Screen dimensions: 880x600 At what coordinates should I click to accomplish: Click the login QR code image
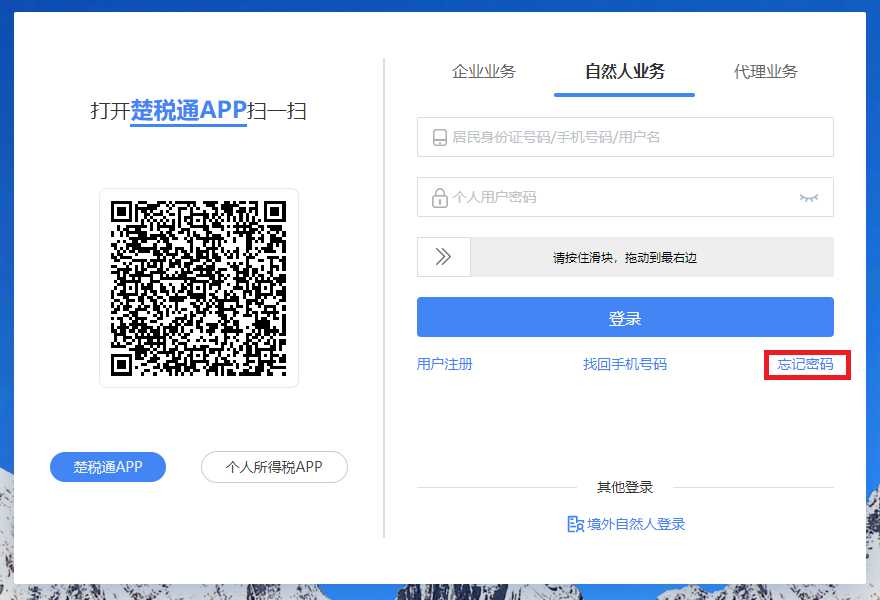[x=199, y=288]
